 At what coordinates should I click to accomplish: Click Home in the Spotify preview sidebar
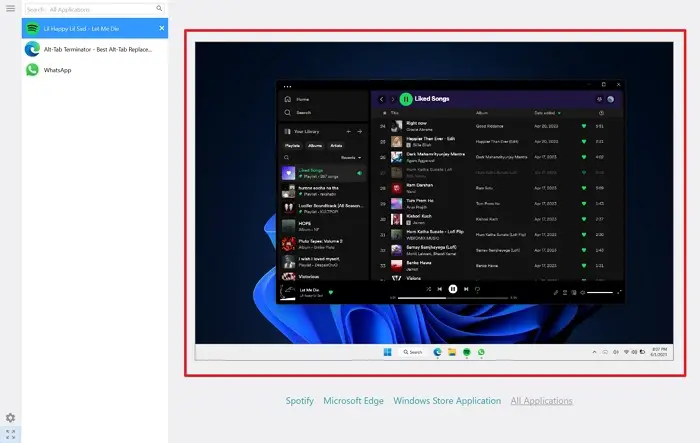(297, 99)
